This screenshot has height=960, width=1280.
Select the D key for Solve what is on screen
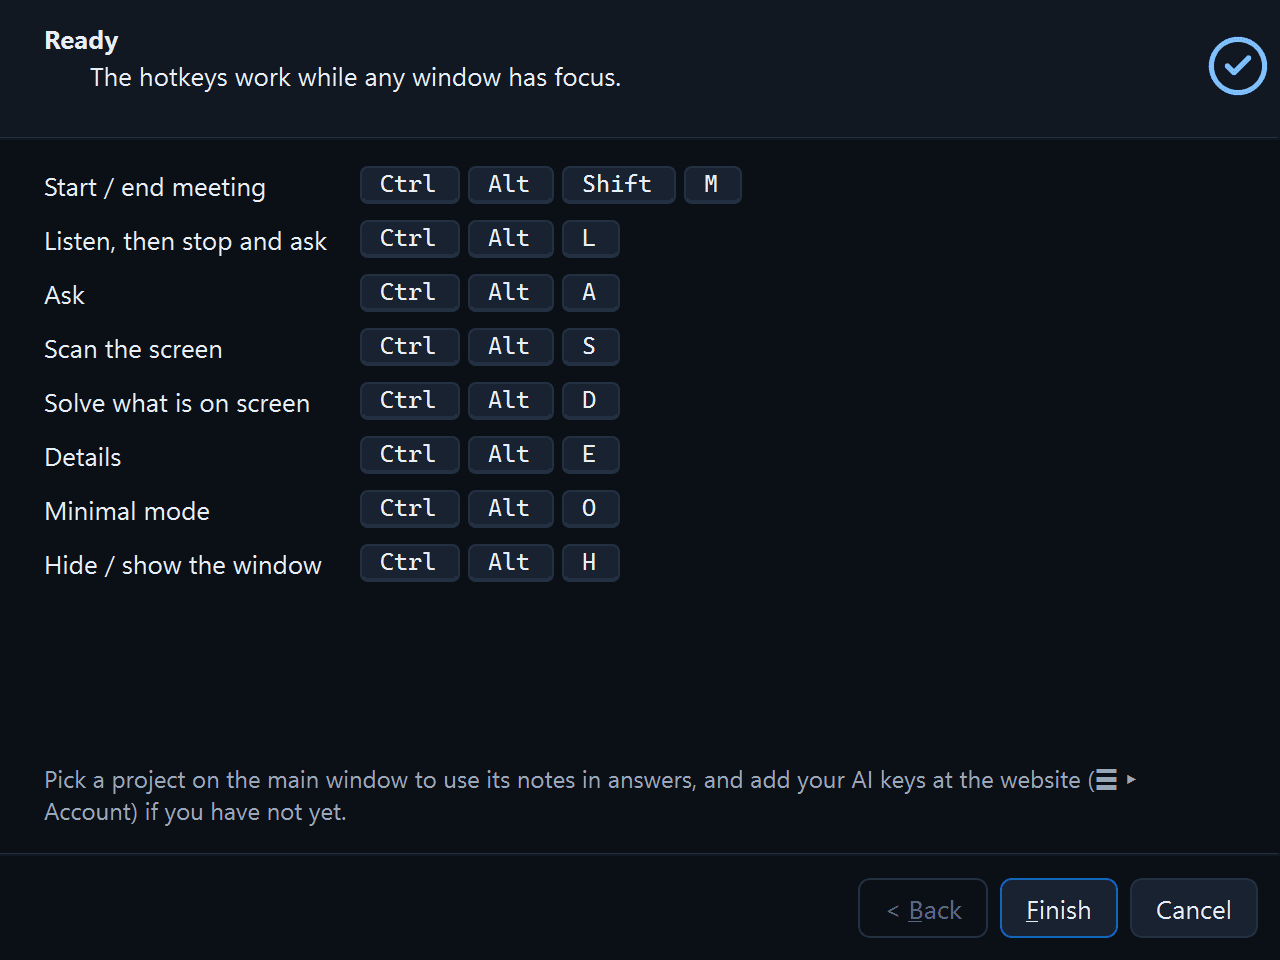click(x=590, y=401)
